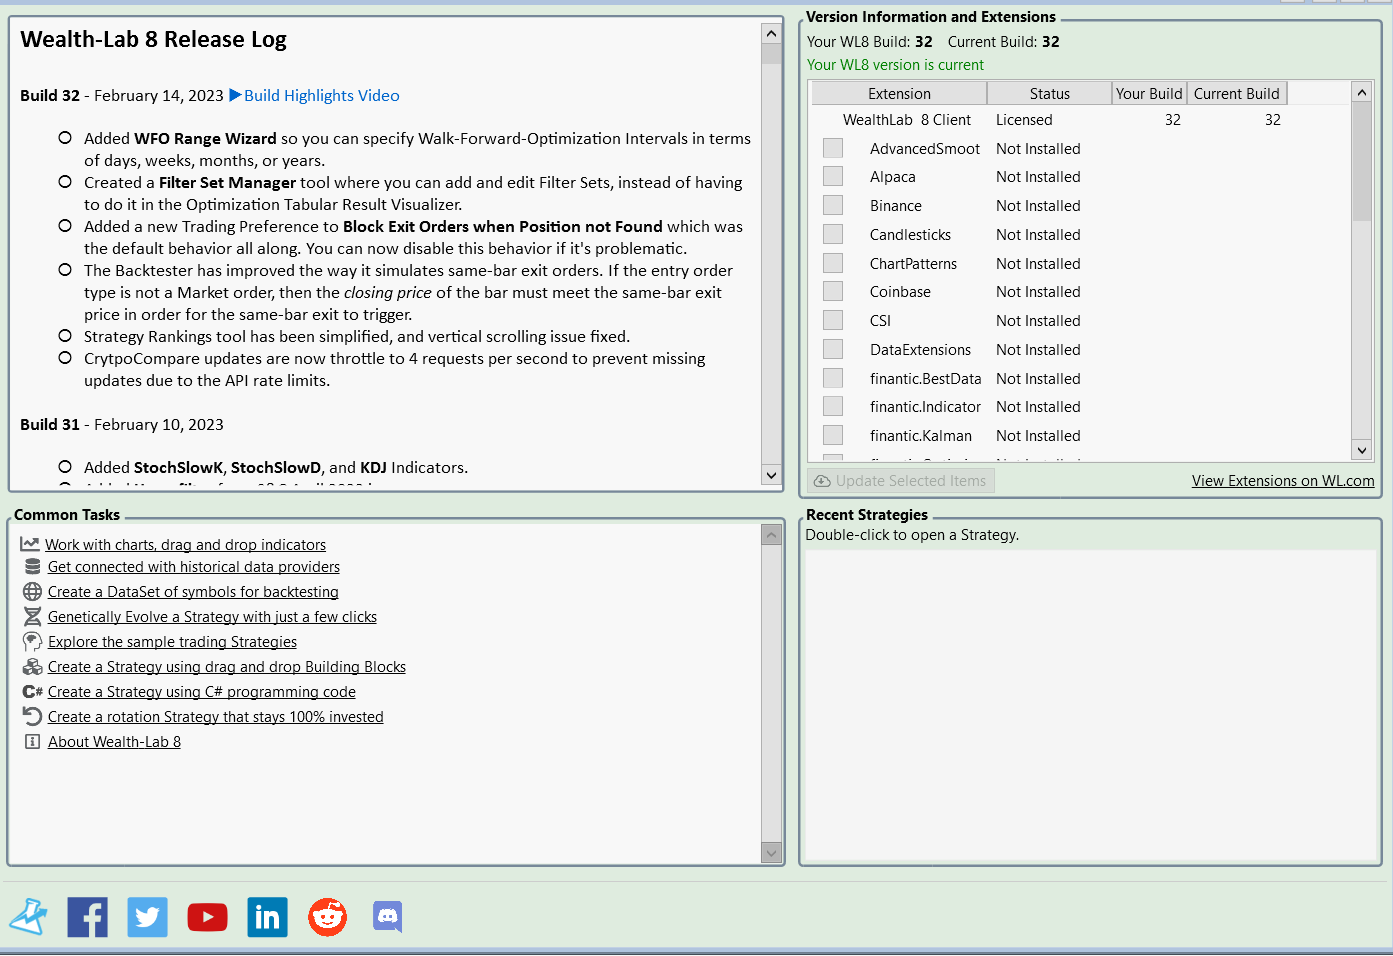The width and height of the screenshot is (1393, 956).
Task: Click the Wealth-Lab 8 Release Log title
Action: [x=154, y=39]
